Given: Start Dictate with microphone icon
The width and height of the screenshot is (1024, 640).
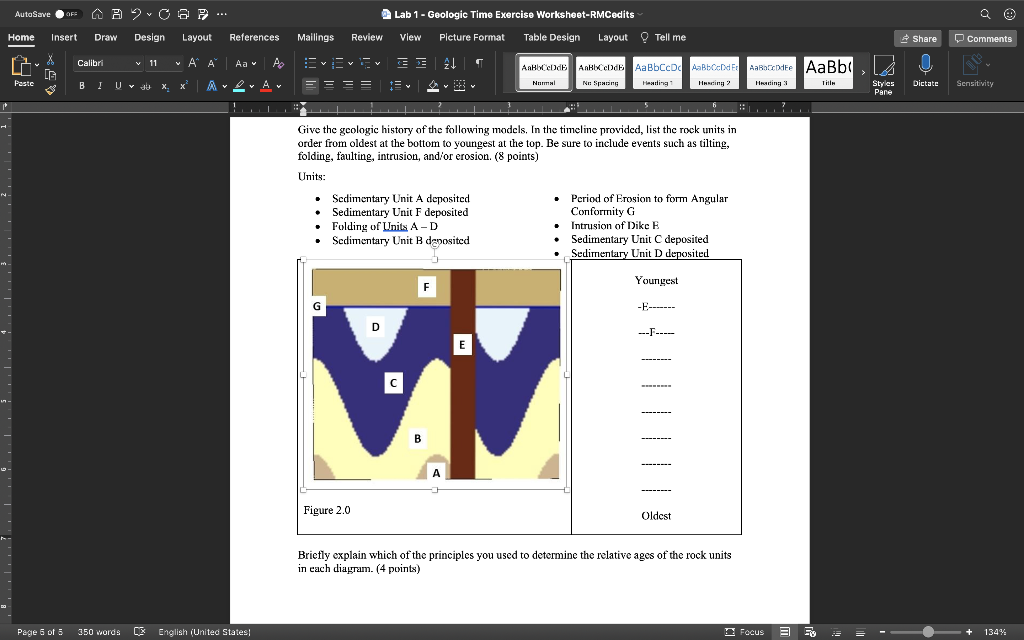Looking at the screenshot, I should [x=925, y=71].
